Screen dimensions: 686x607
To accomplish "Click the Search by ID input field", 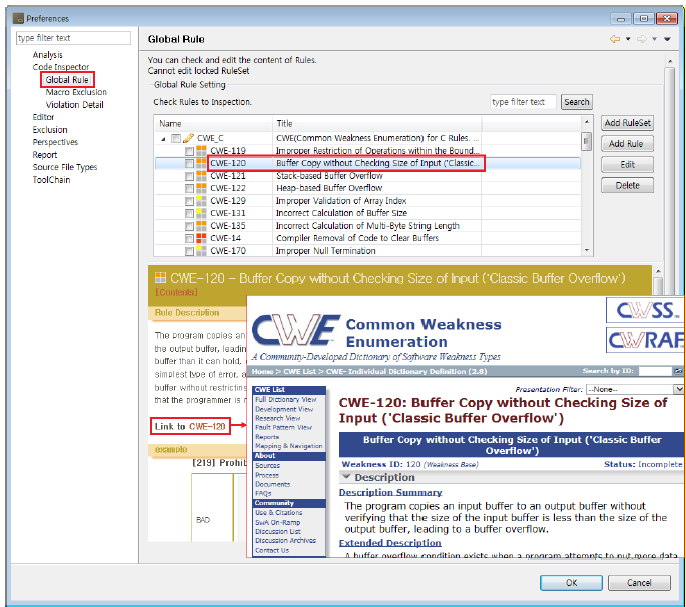I will coord(655,371).
